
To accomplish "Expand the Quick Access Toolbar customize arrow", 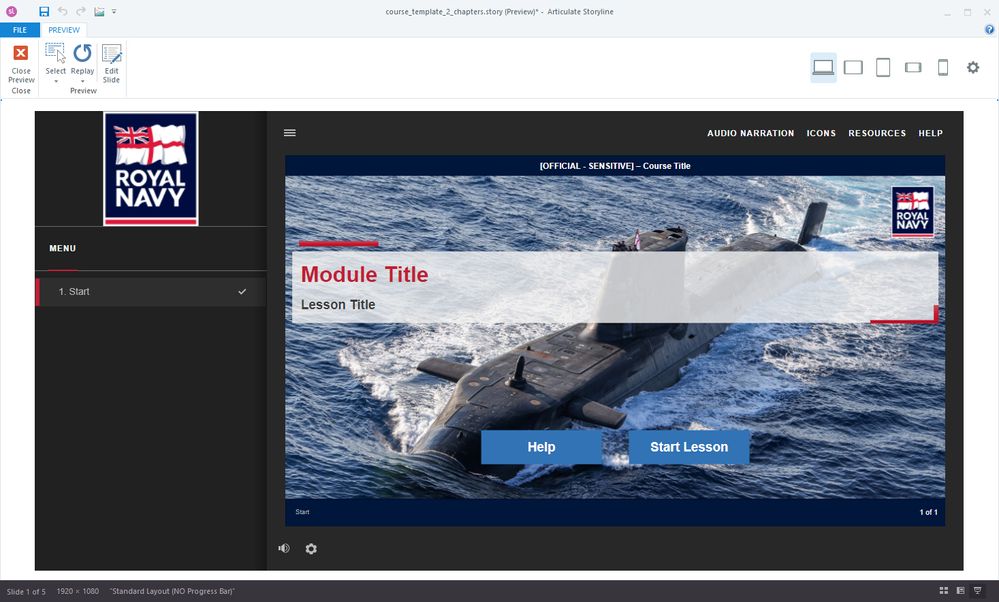I will coord(114,12).
